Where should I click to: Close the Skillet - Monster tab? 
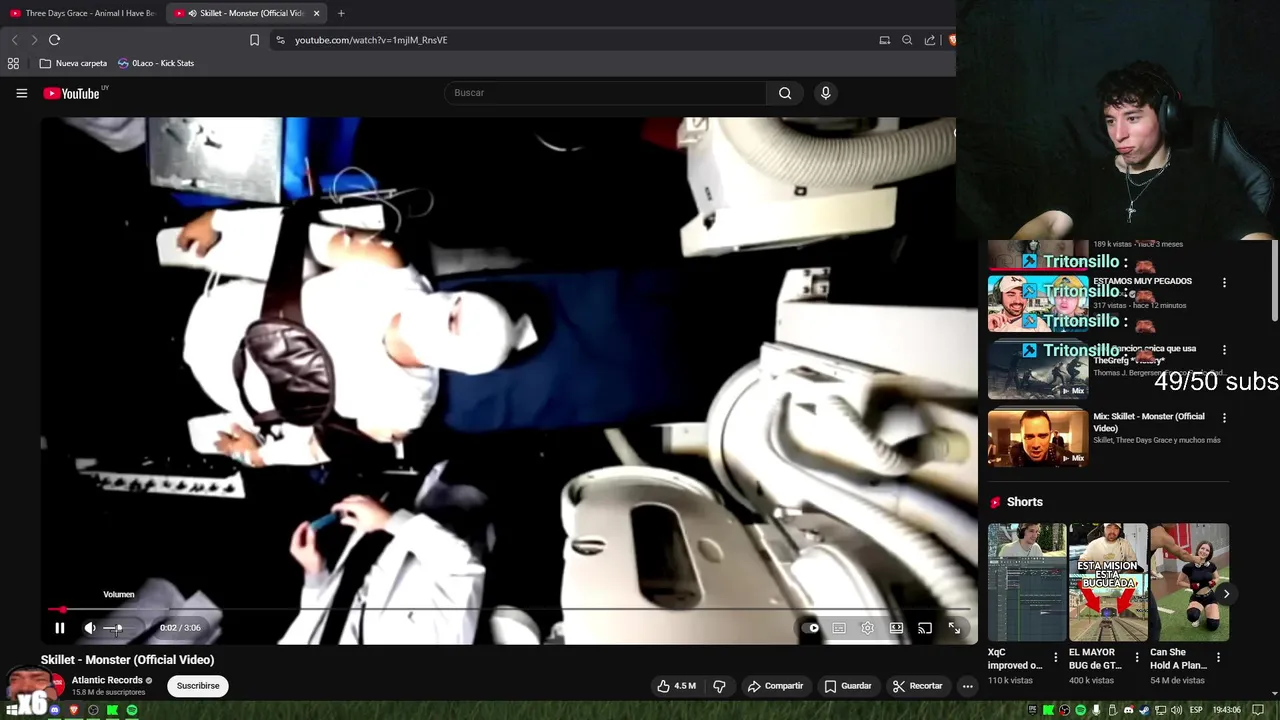click(x=317, y=13)
